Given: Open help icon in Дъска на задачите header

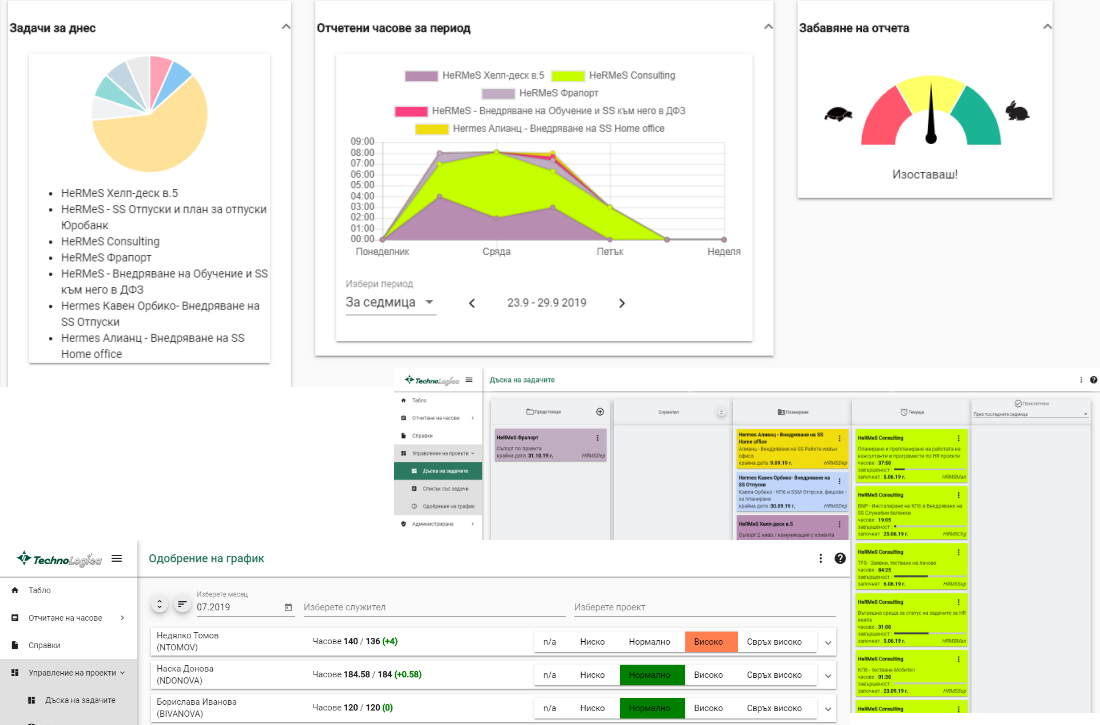Looking at the screenshot, I should pyautogui.click(x=1093, y=380).
